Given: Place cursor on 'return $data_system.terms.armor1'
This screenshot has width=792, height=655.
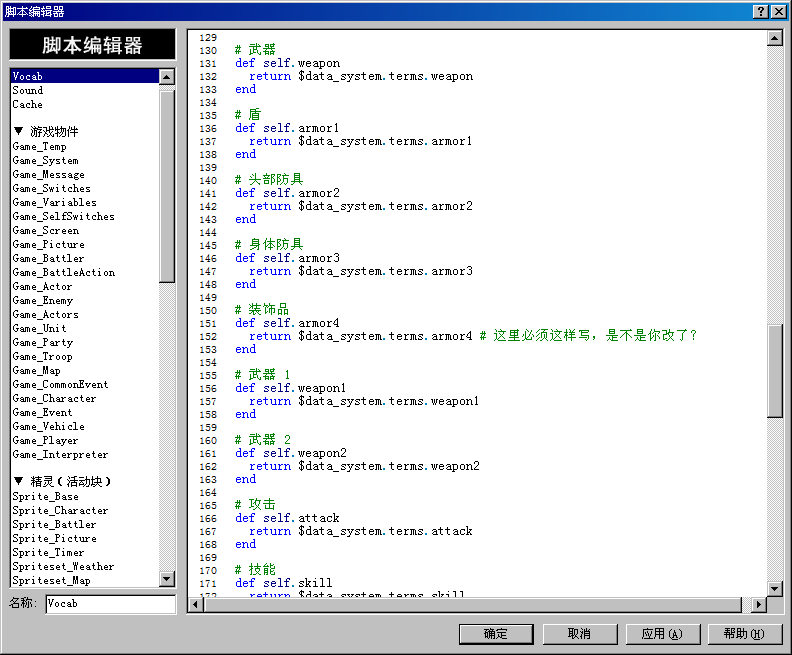Looking at the screenshot, I should point(361,141).
